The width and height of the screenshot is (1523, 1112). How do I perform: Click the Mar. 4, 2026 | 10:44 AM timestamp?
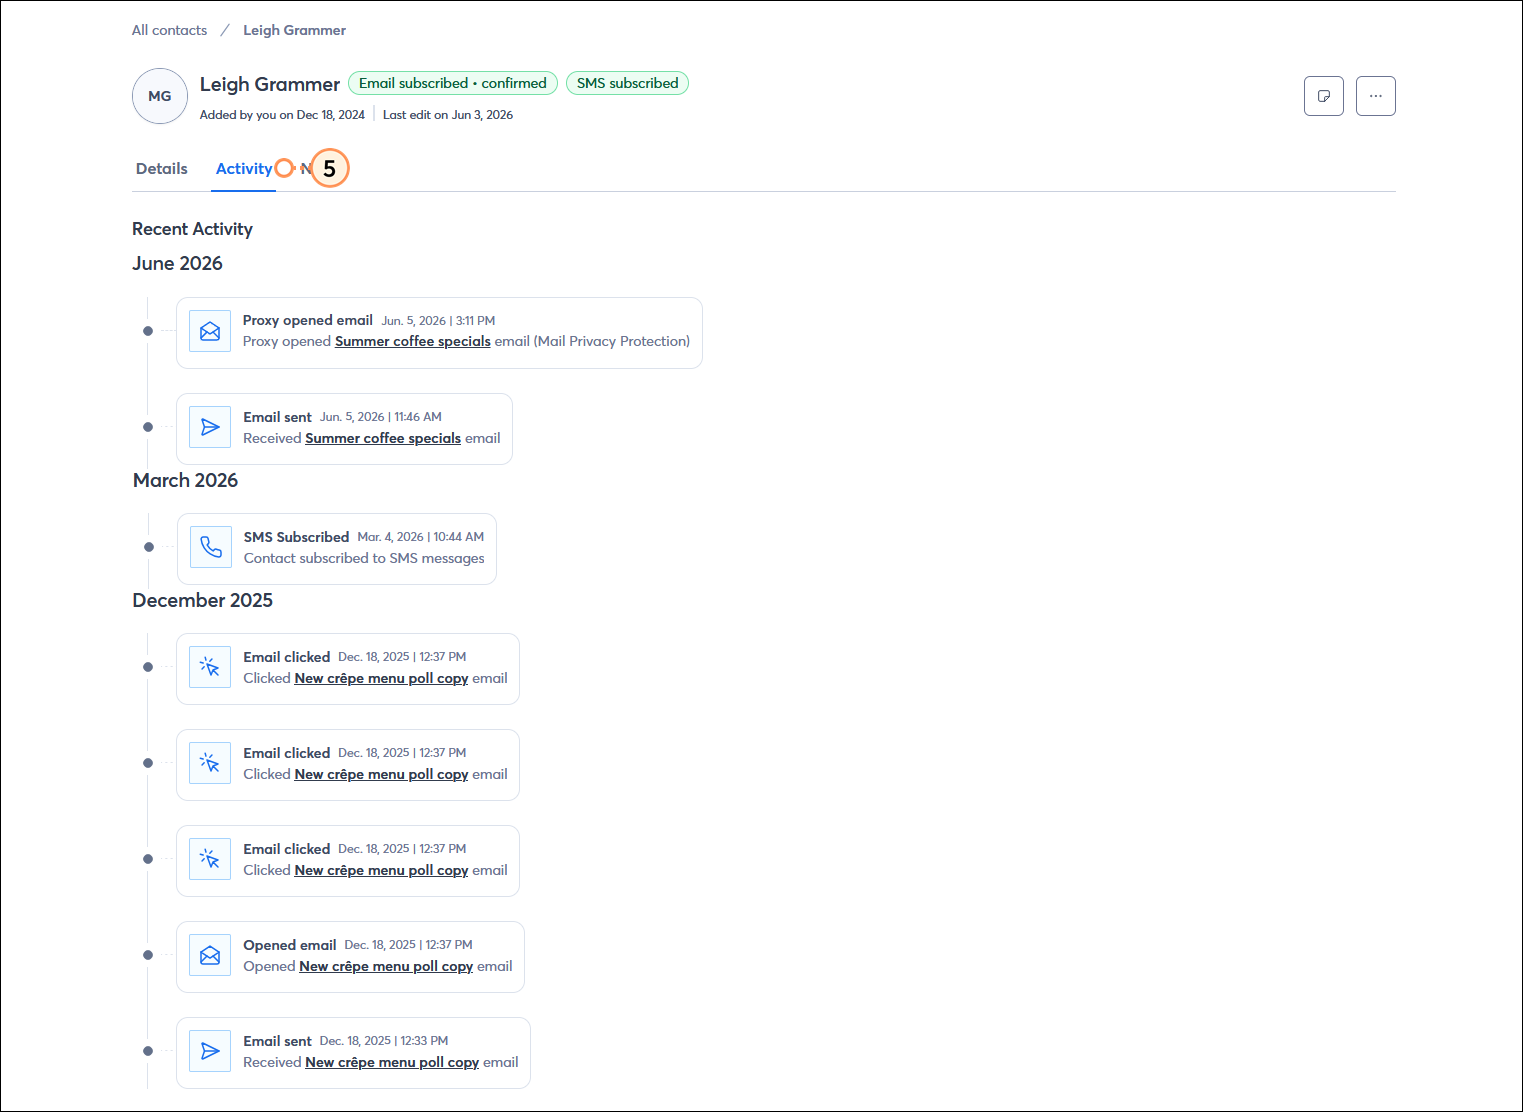click(420, 537)
